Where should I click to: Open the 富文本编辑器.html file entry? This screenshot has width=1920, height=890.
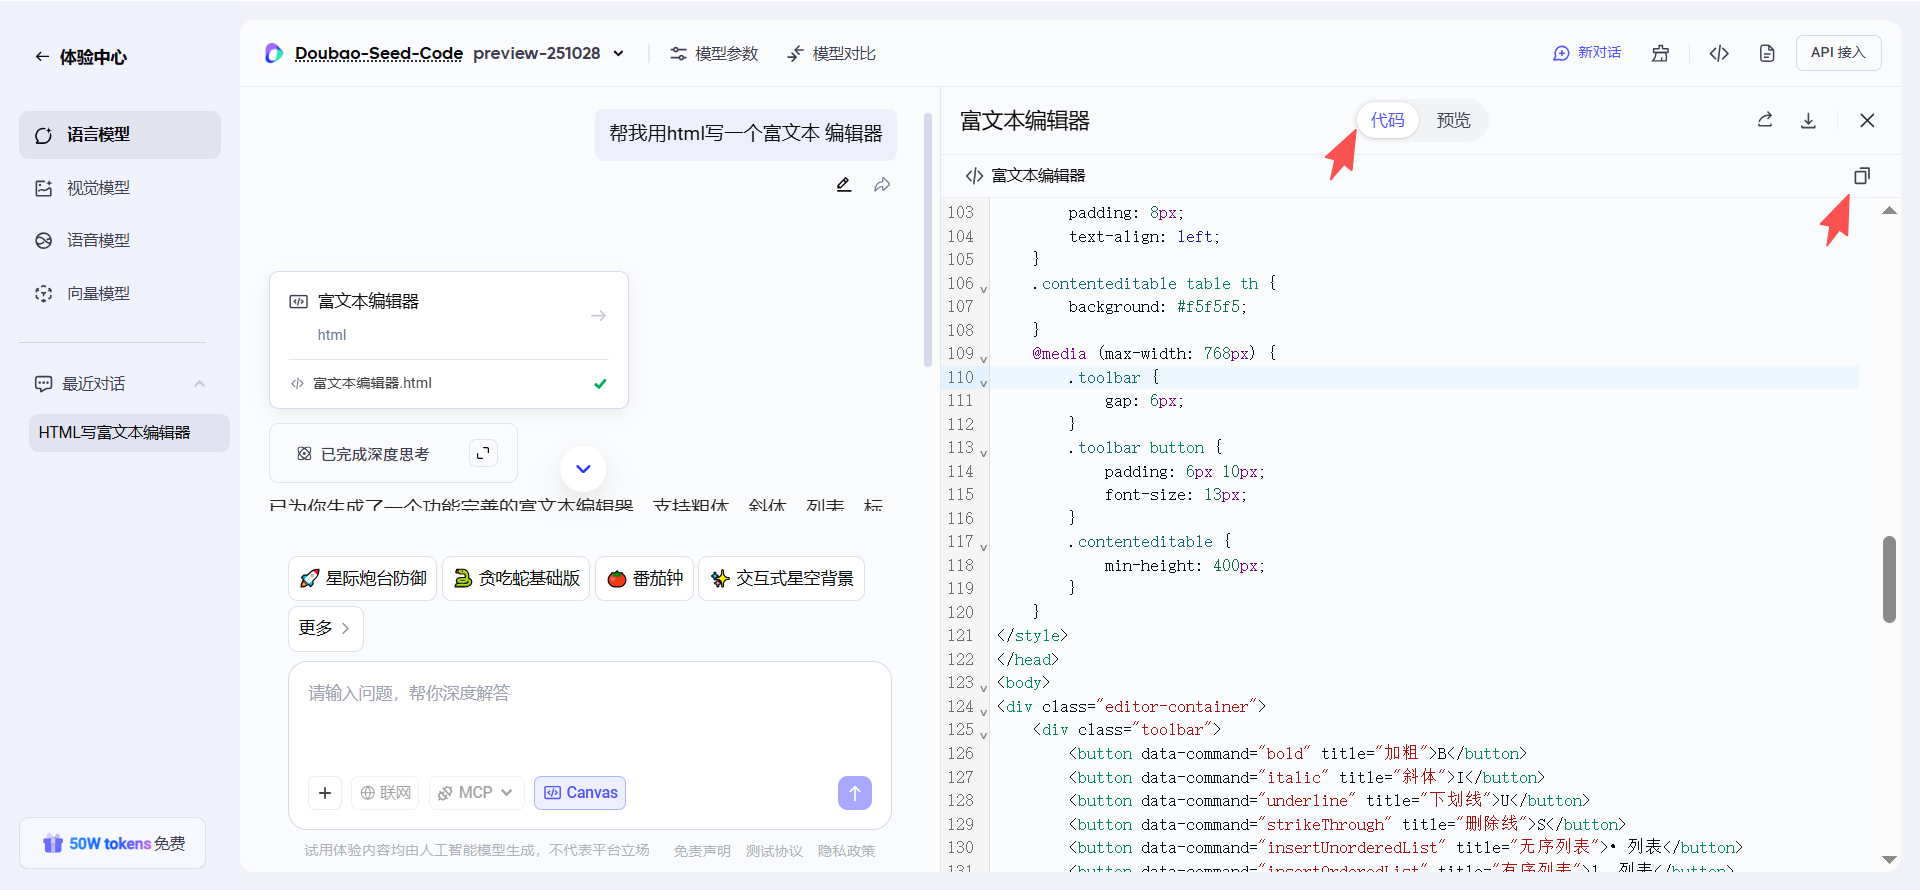pos(449,384)
